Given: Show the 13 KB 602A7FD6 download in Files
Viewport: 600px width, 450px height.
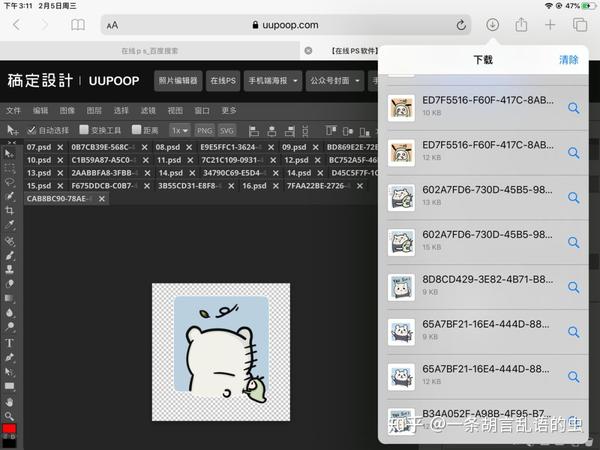Looking at the screenshot, I should (x=573, y=197).
